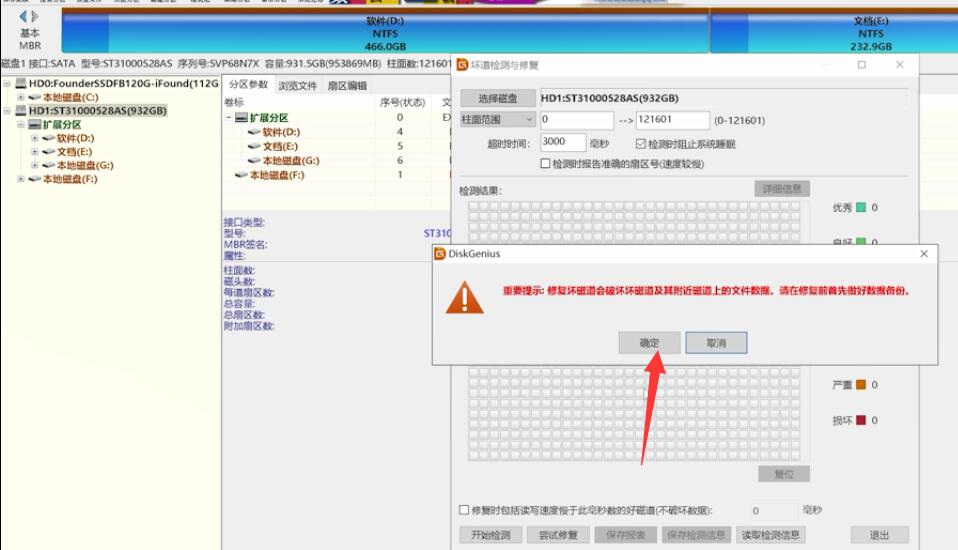Click the 文档(E:) icon in partition list

pyautogui.click(x=254, y=146)
